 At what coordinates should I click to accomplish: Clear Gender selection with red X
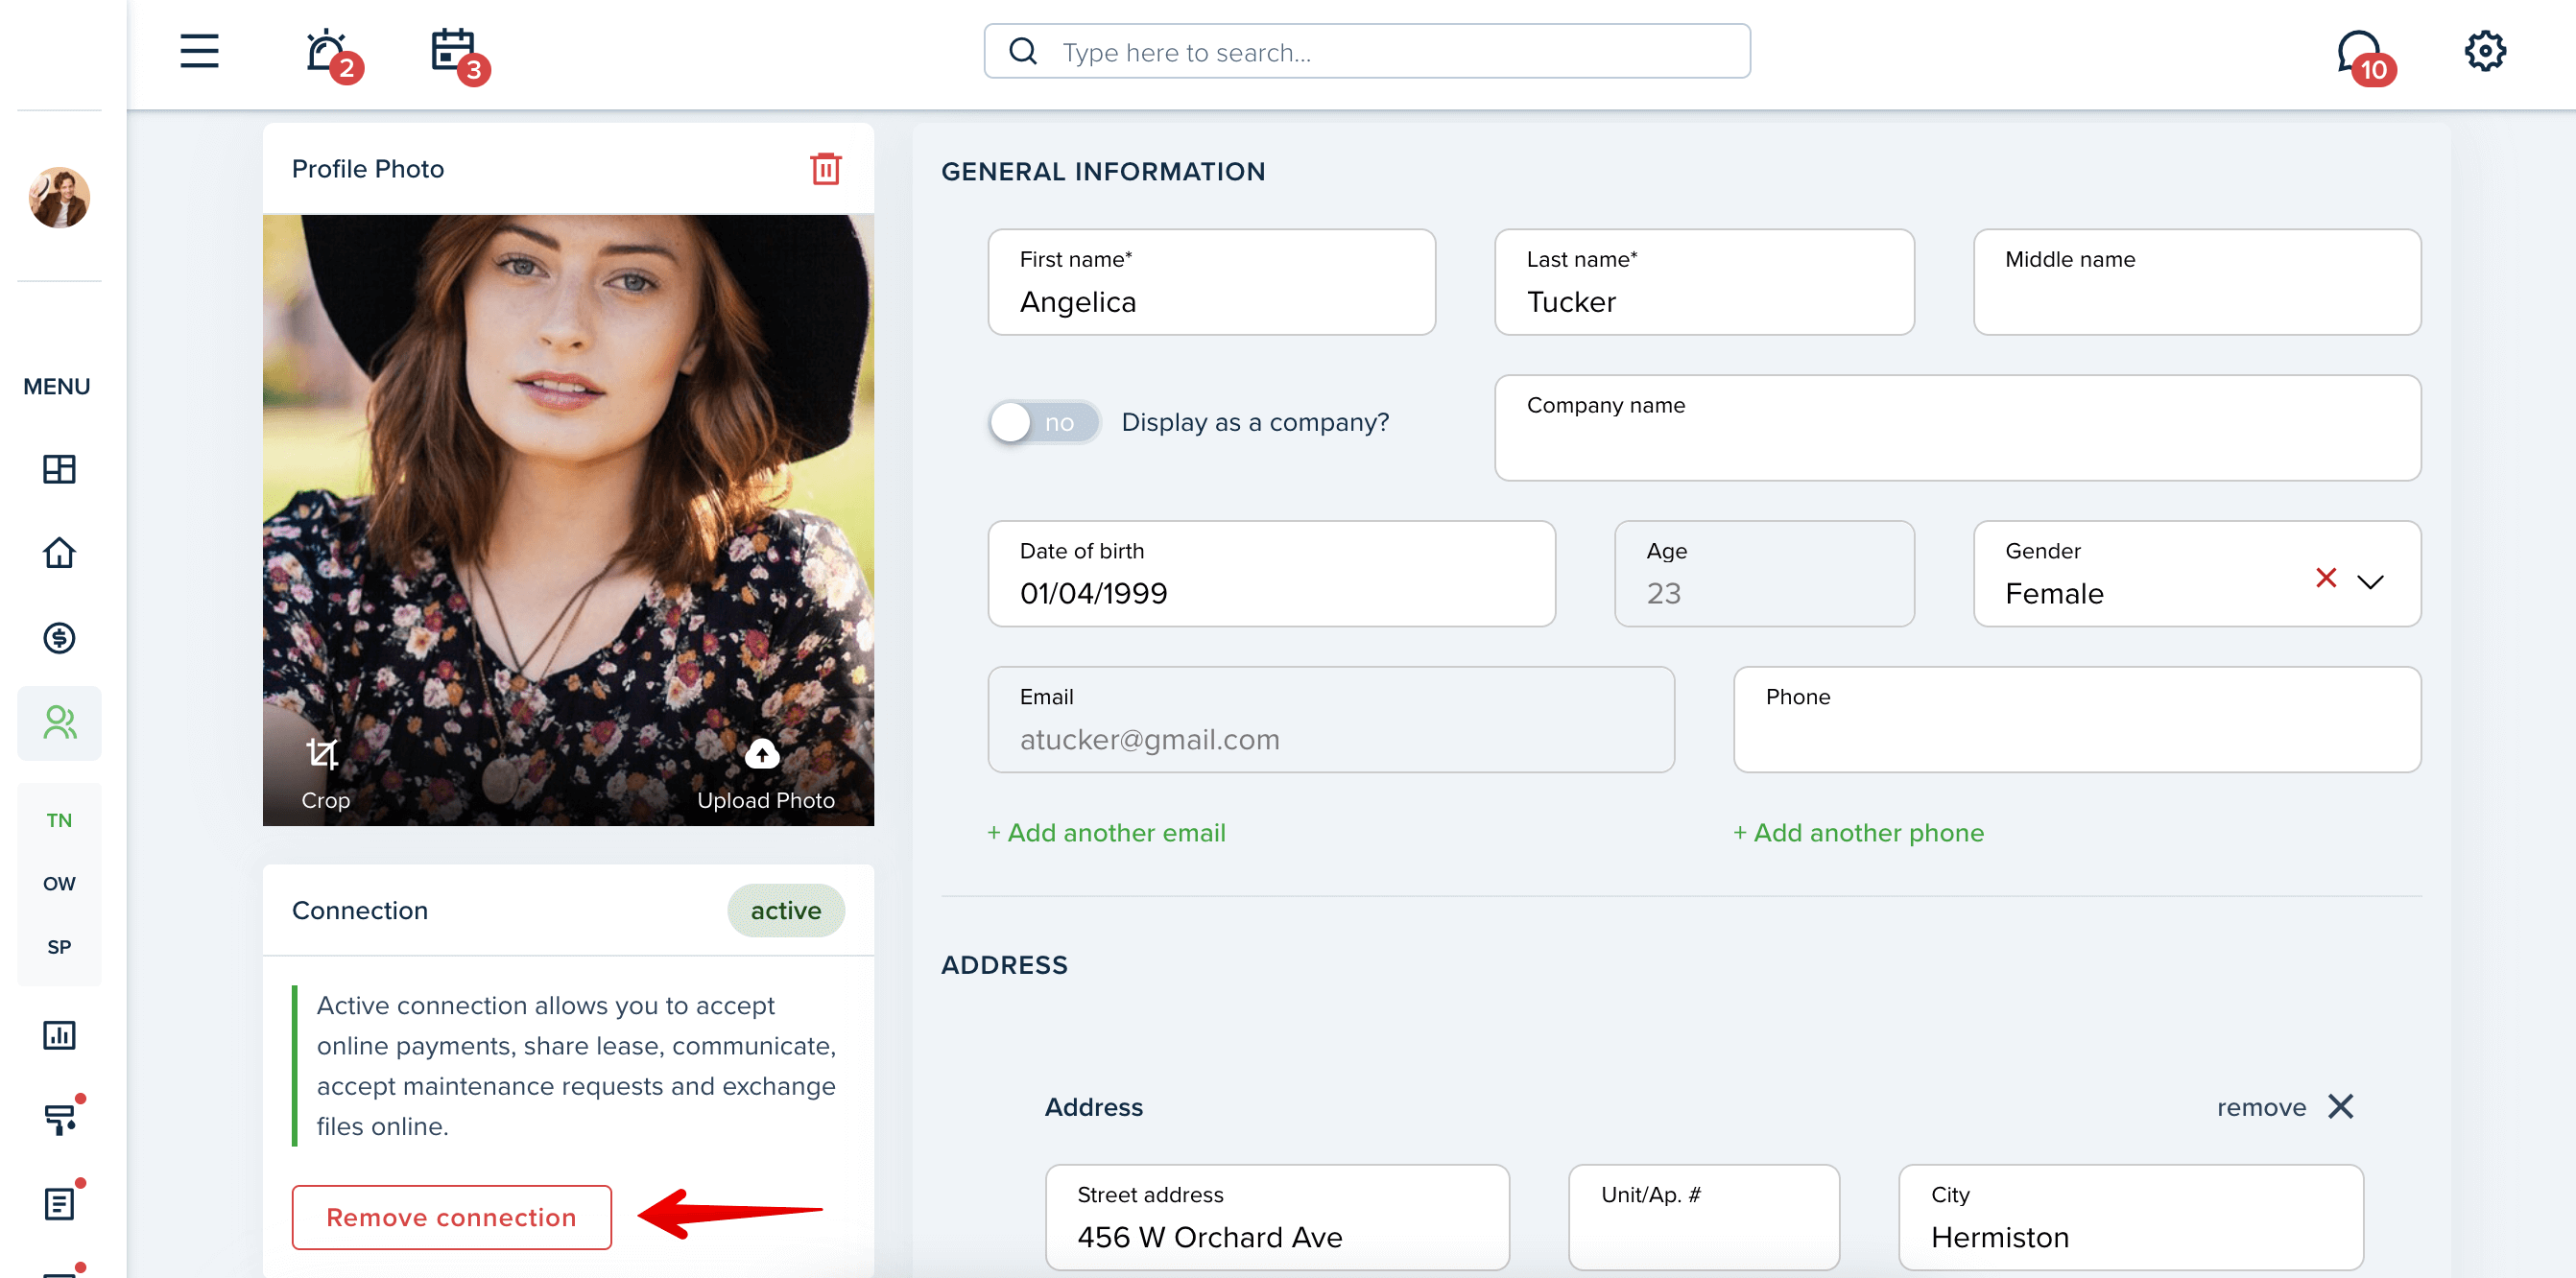point(2326,578)
